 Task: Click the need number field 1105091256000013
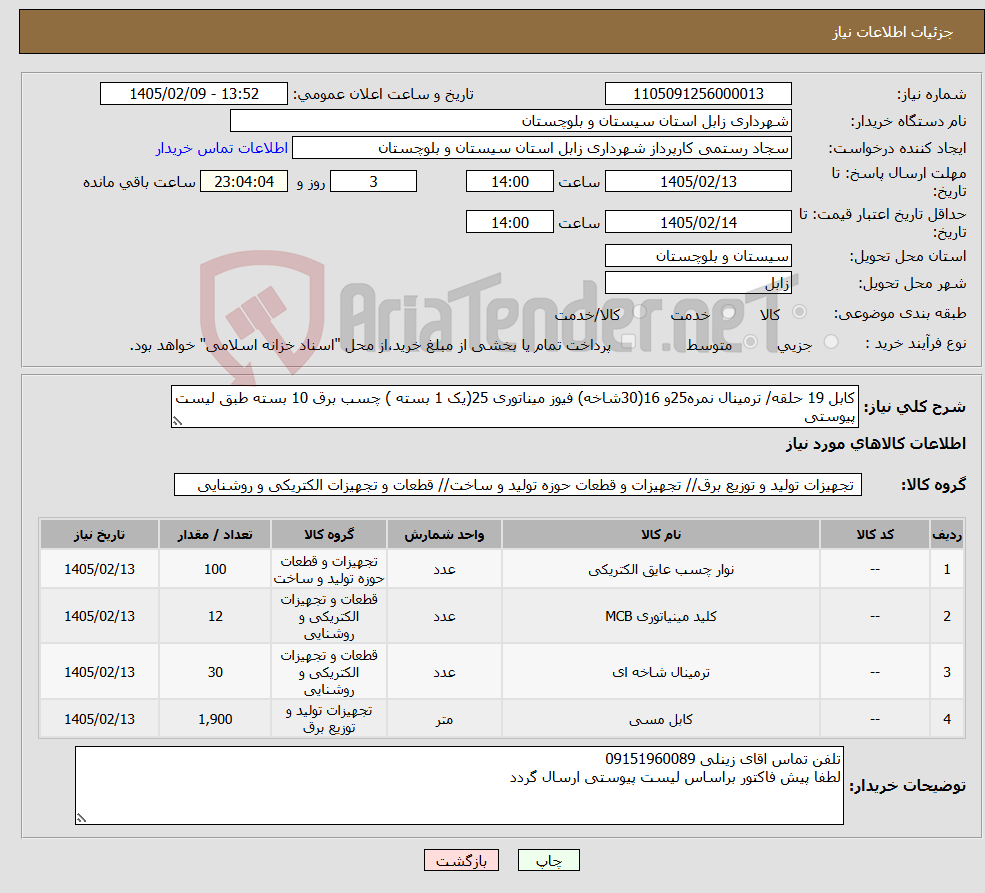coord(698,94)
